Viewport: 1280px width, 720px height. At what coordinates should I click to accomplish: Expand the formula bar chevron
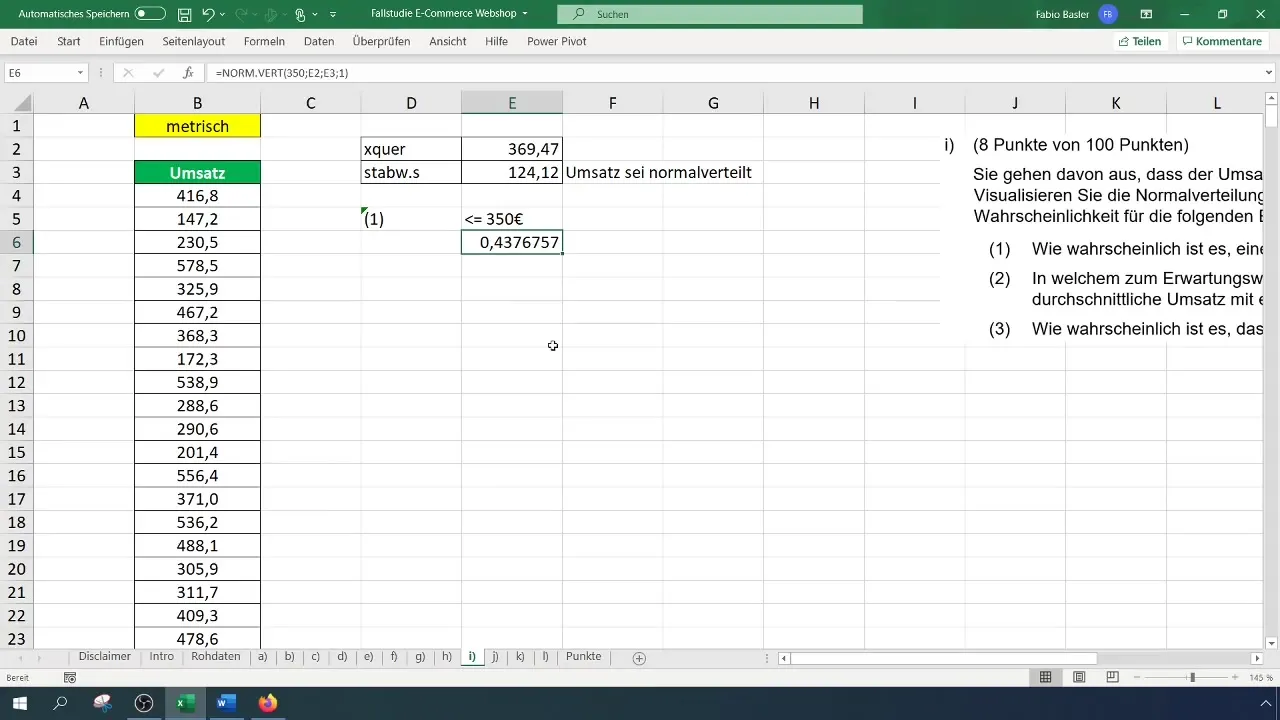point(1270,73)
